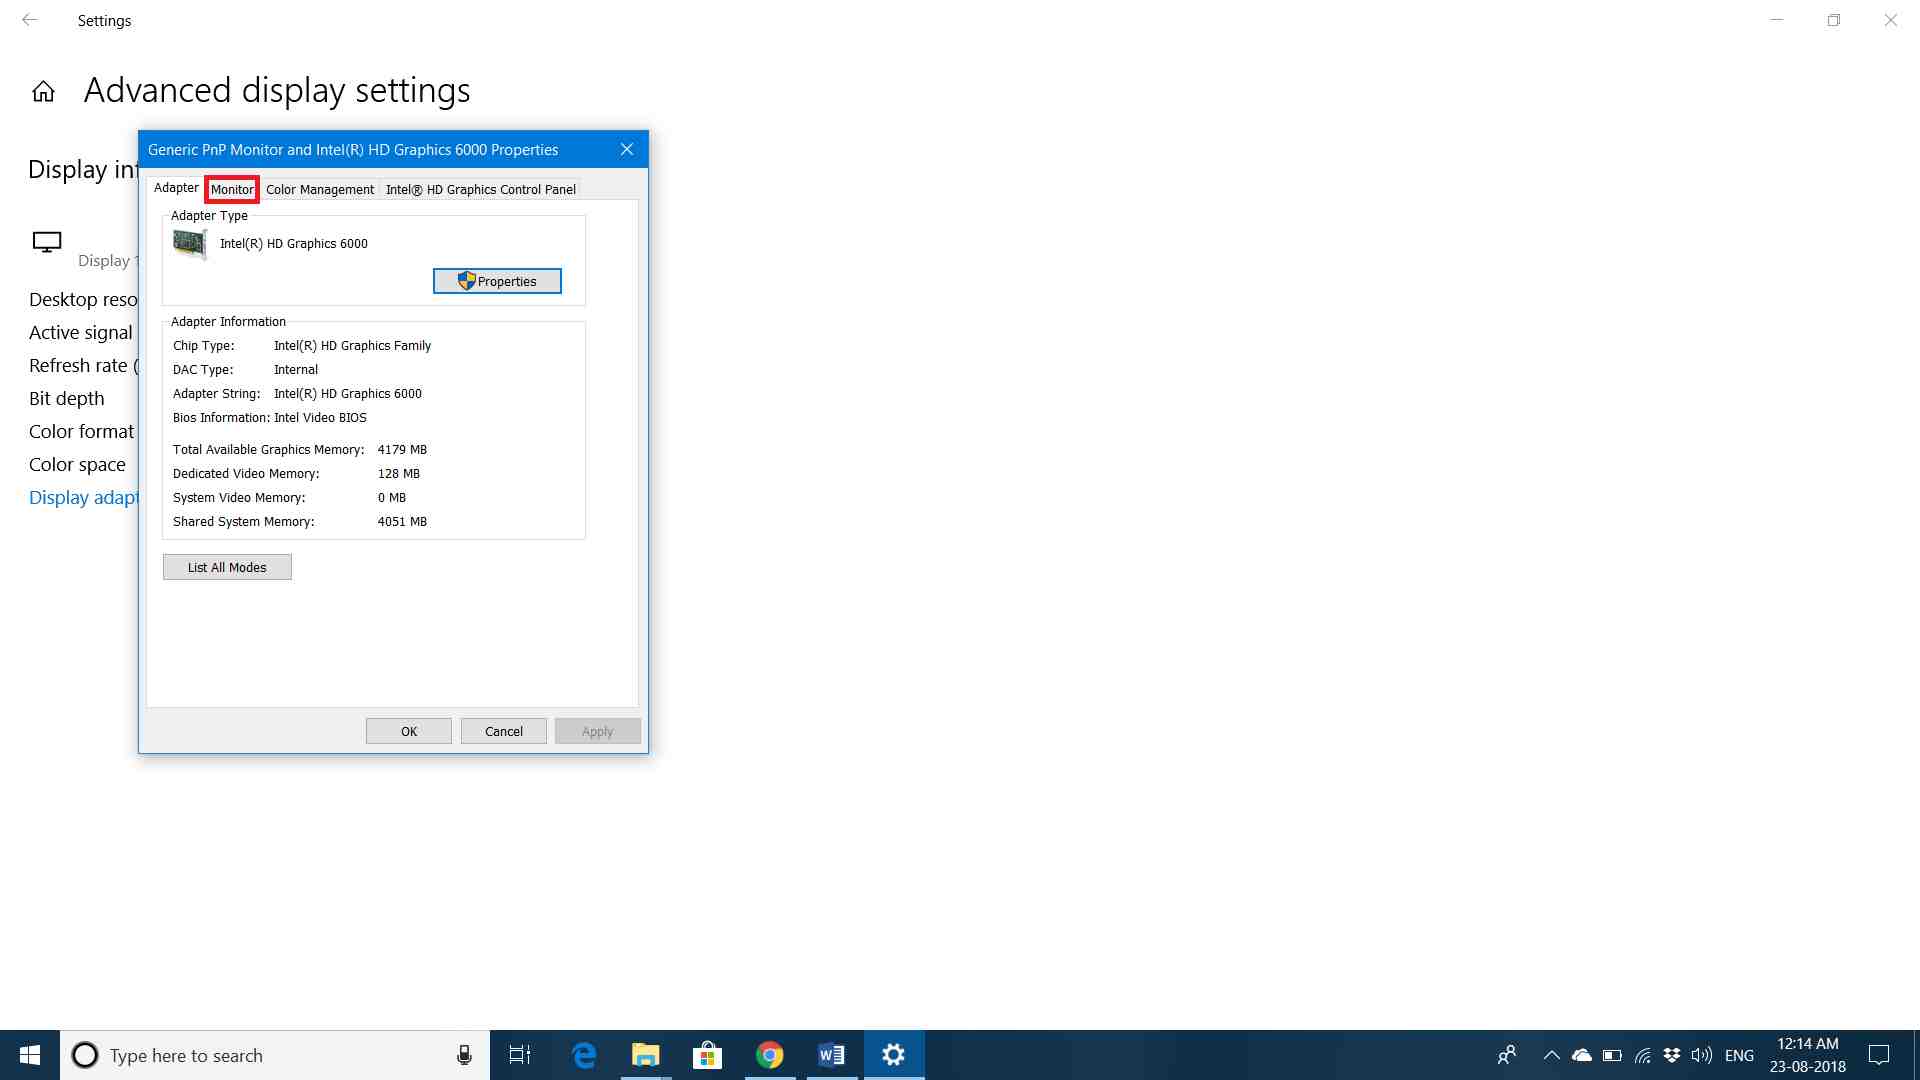Click List All Modes button
The image size is (1920, 1080).
pos(227,567)
